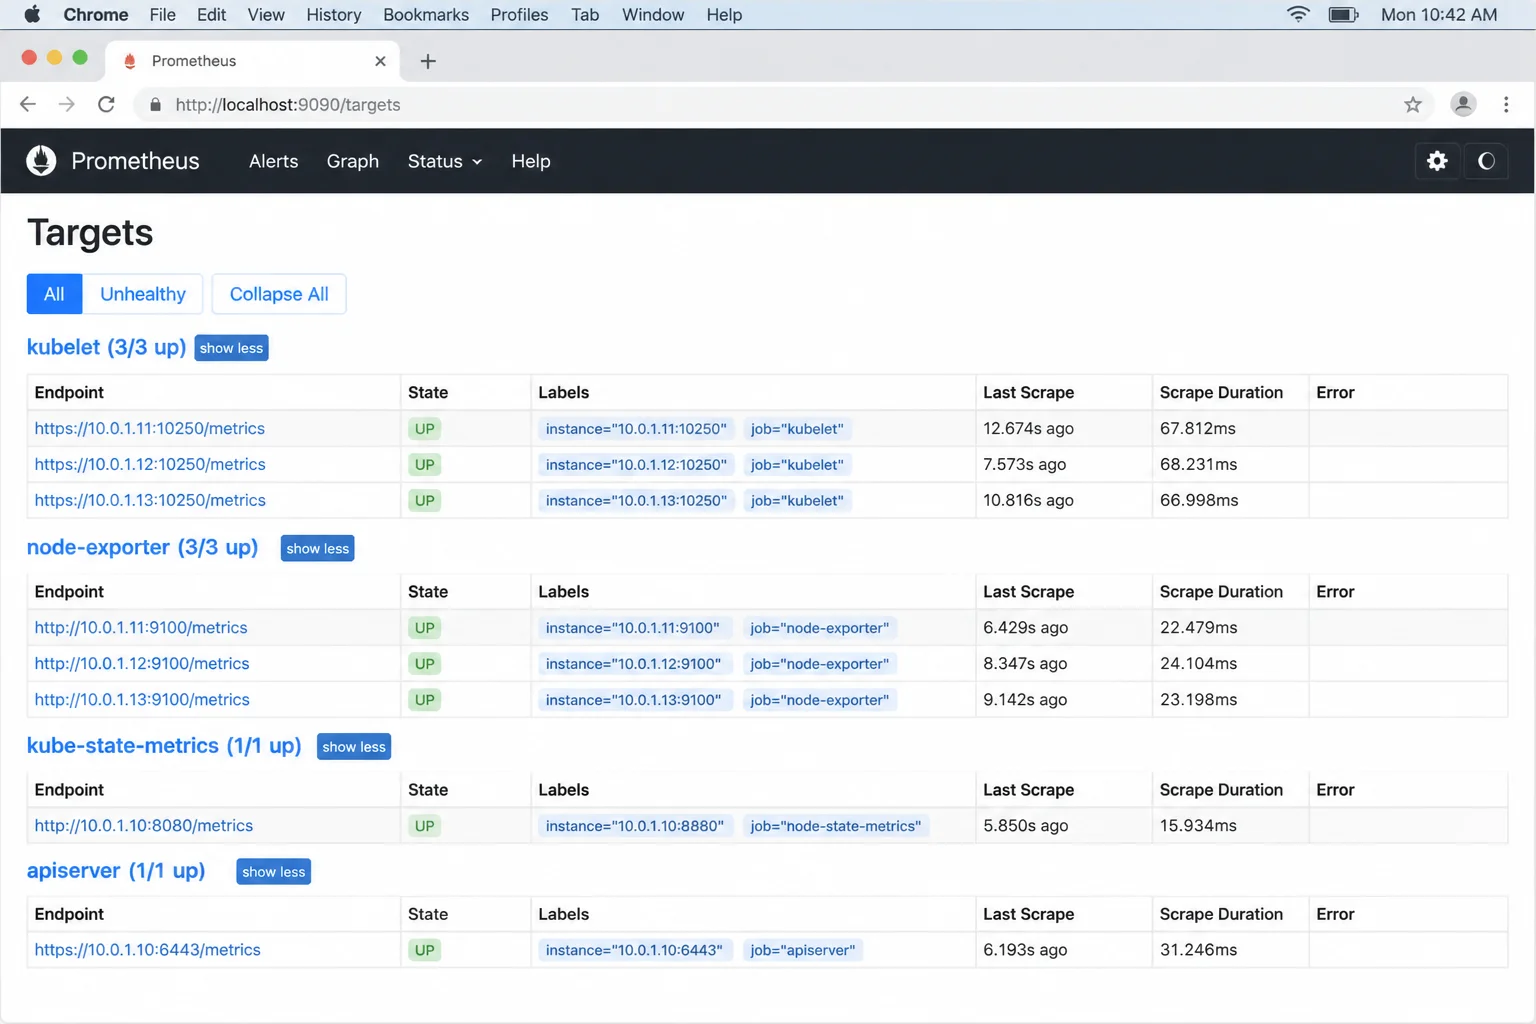Open the Status dropdown in navbar
Screen dimensions: 1536x1024
coord(445,161)
